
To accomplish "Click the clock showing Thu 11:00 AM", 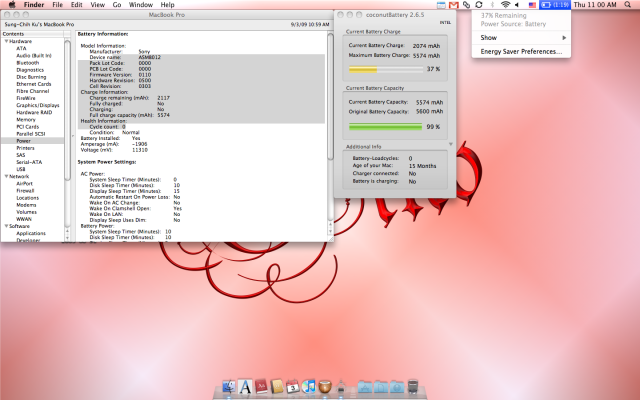I will [x=595, y=5].
